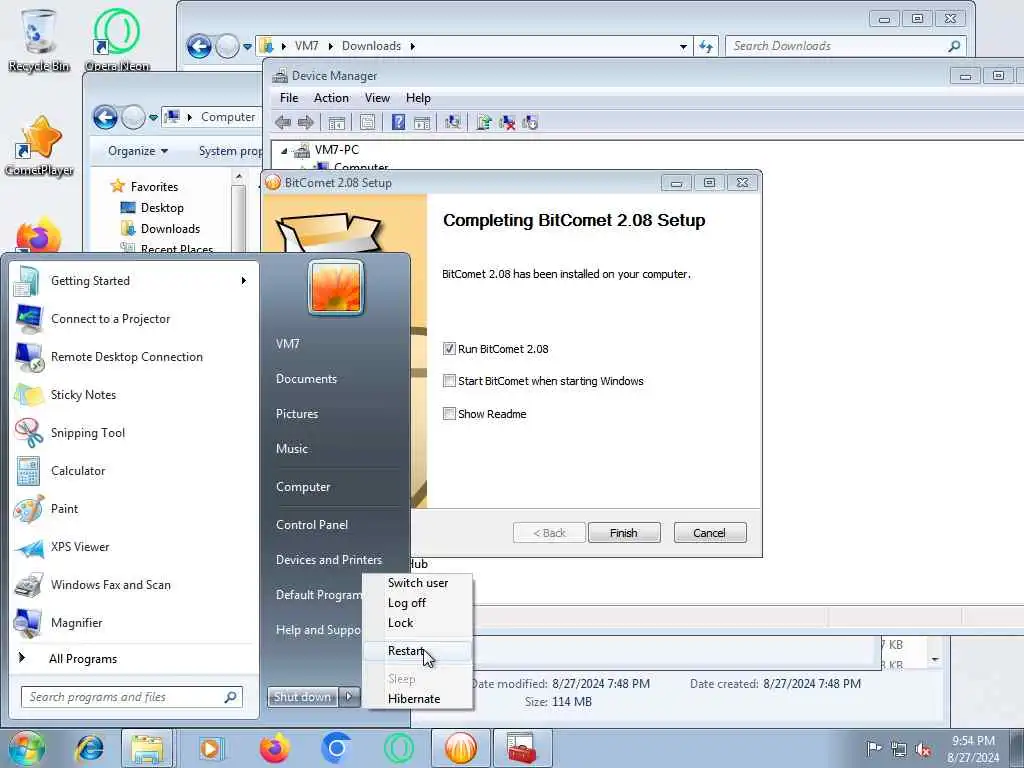The width and height of the screenshot is (1024, 768).
Task: Check Show Readme option
Action: [449, 413]
